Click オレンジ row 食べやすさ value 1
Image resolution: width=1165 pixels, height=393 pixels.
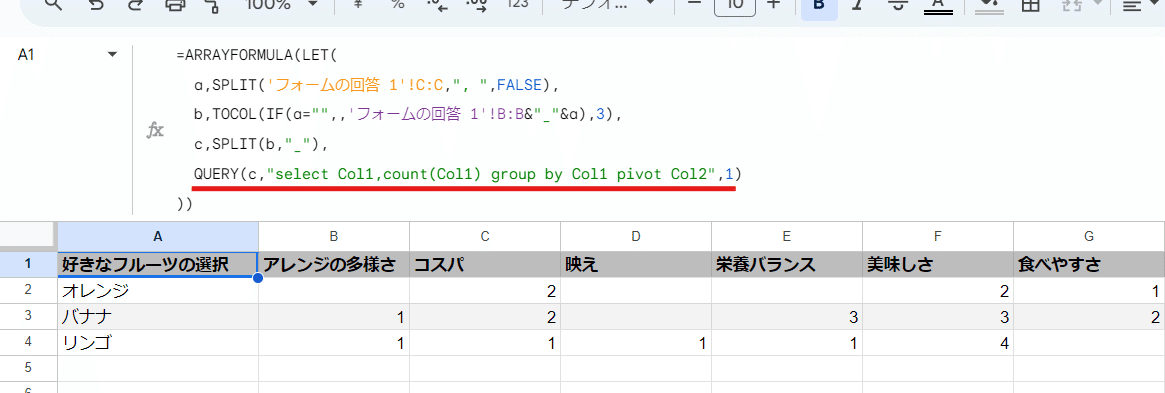pos(1088,290)
